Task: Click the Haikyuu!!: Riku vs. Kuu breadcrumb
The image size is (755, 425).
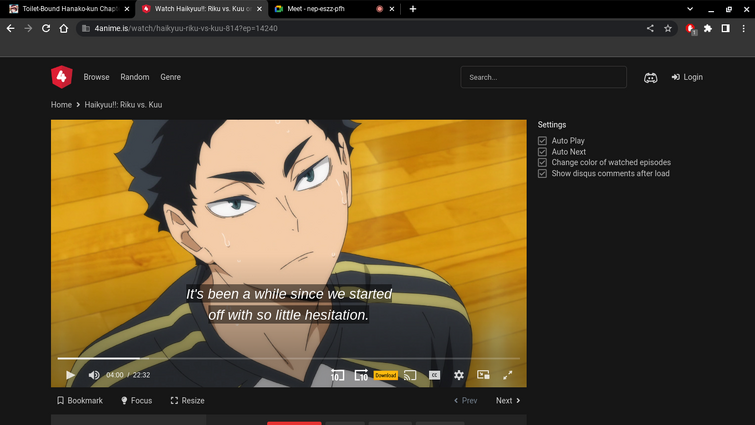Action: [123, 104]
